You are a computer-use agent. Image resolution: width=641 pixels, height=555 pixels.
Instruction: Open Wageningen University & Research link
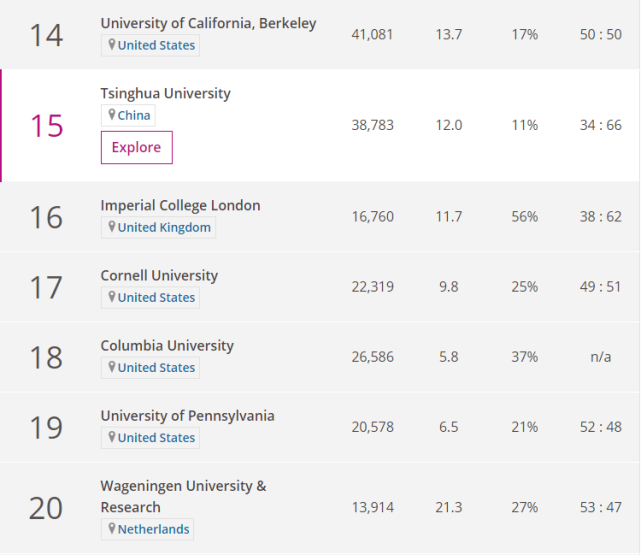[183, 486]
